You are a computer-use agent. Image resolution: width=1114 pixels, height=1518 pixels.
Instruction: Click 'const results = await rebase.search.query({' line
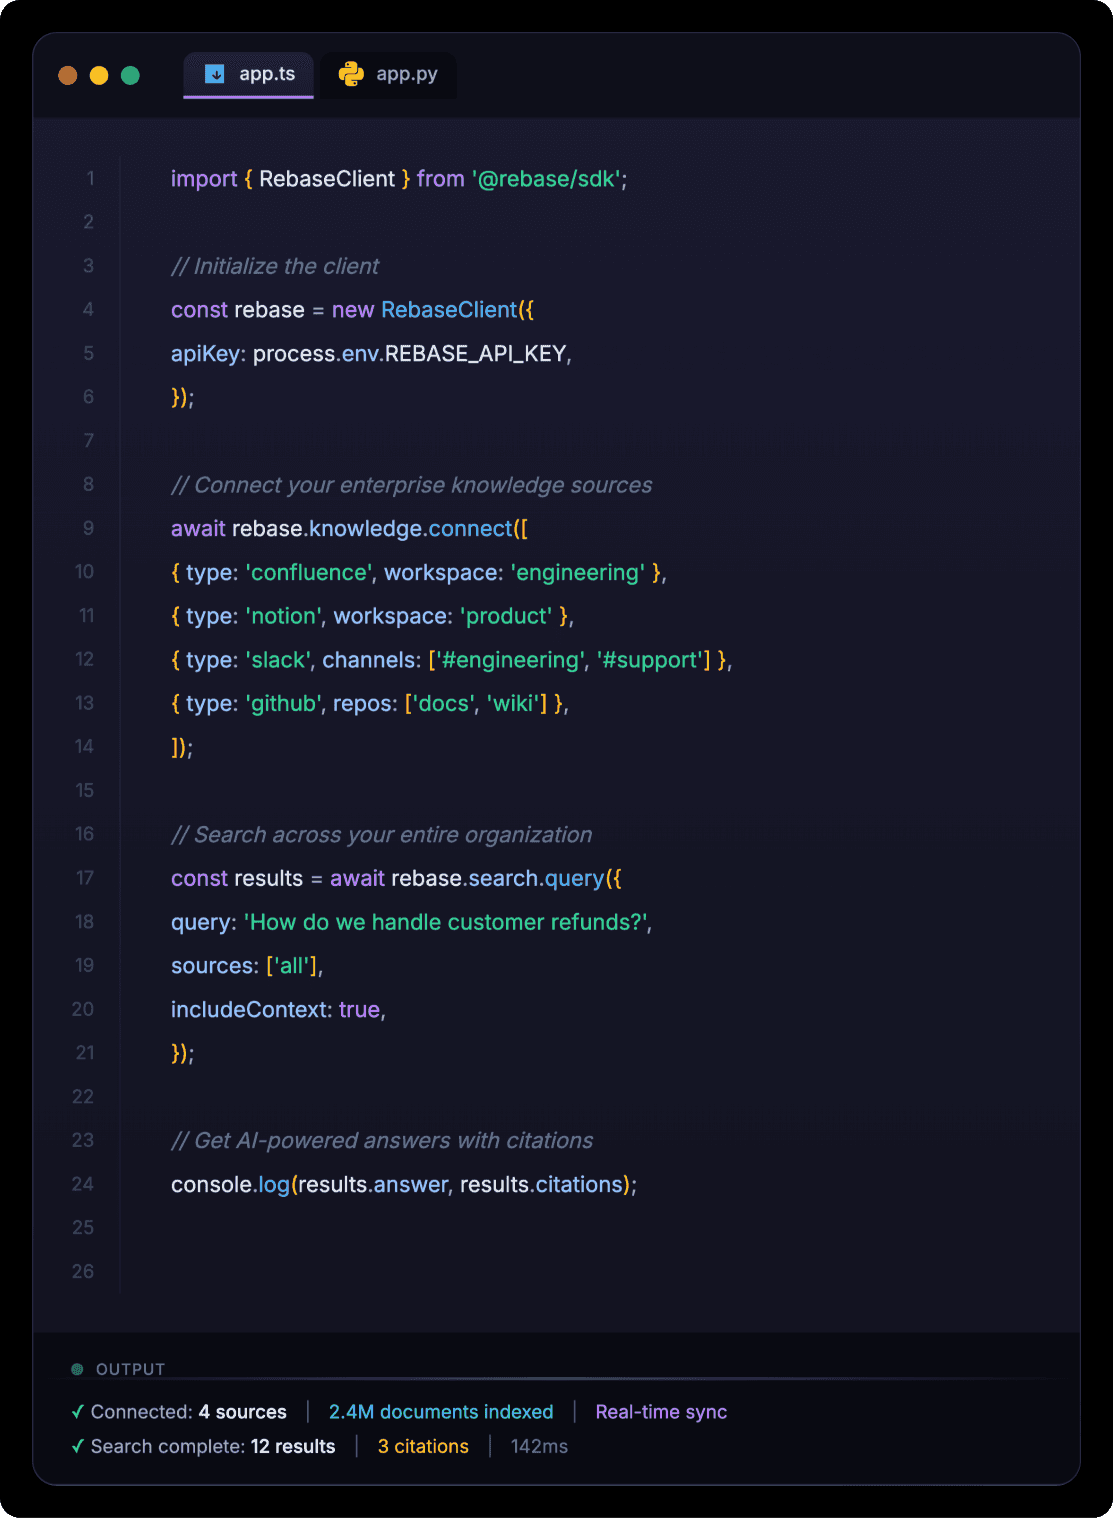[396, 879]
